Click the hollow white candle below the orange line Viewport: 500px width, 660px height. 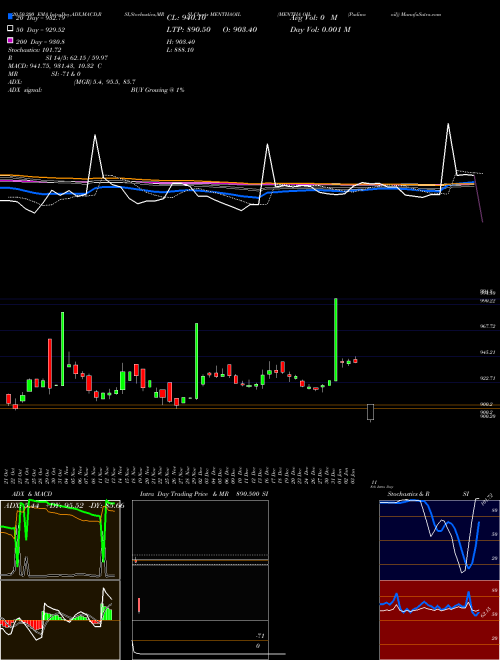coord(370,412)
